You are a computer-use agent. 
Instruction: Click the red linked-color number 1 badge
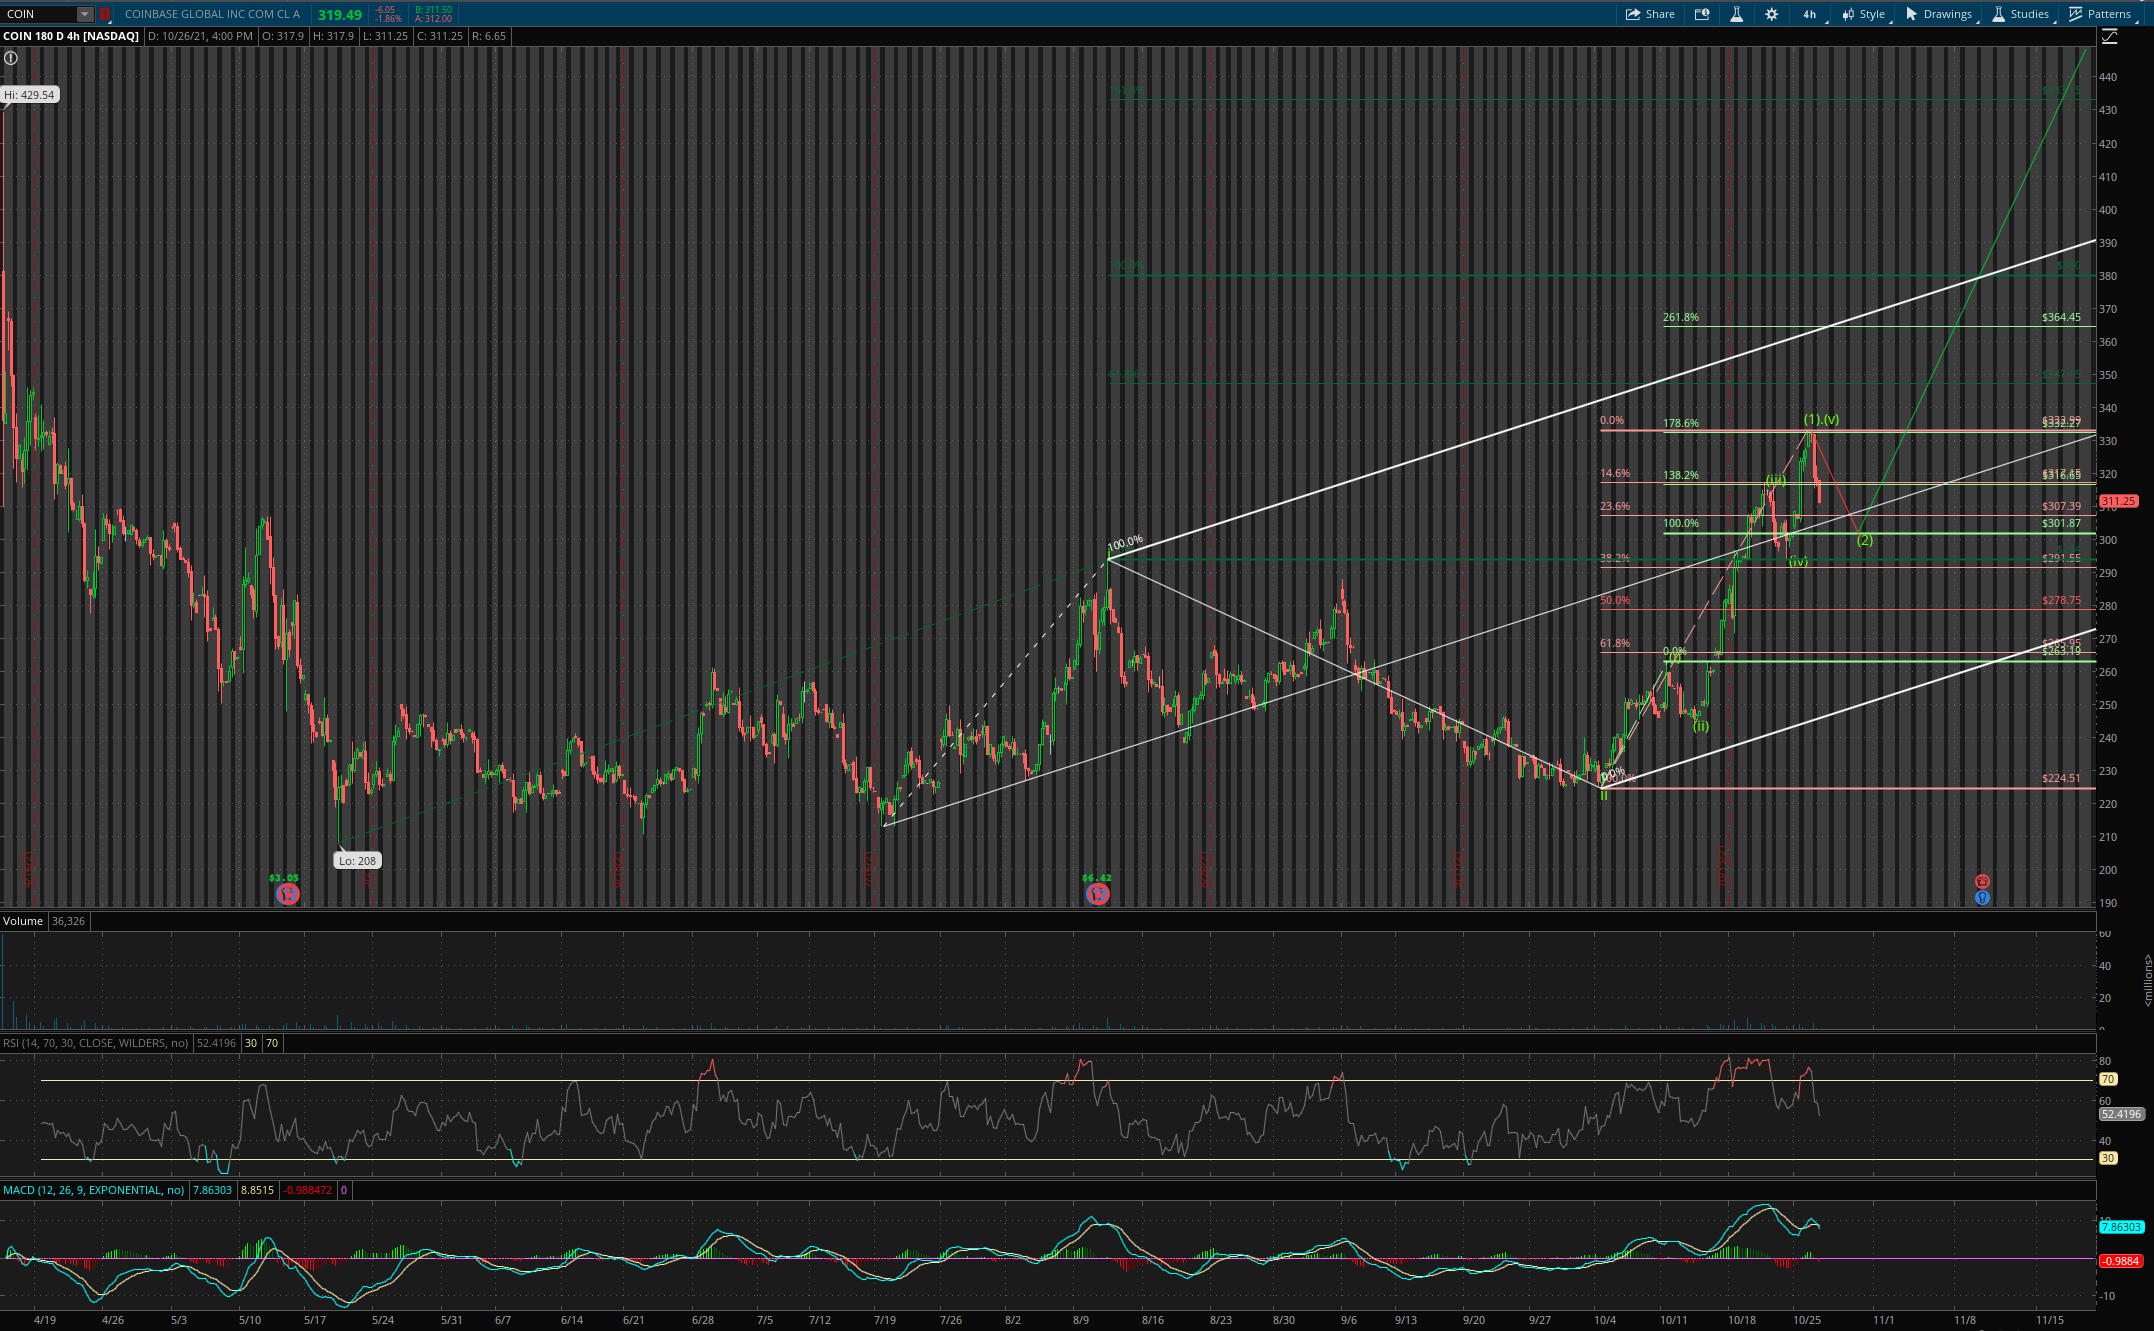pos(104,14)
